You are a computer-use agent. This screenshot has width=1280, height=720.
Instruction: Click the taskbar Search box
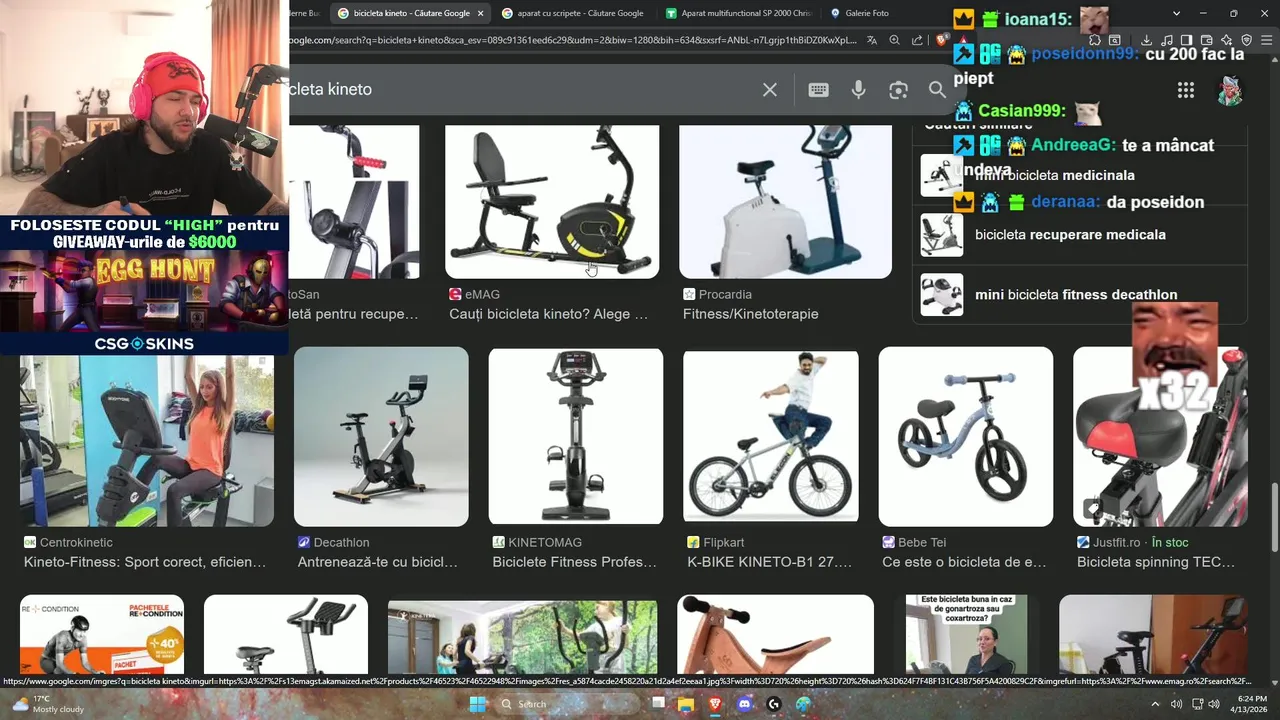[x=565, y=704]
